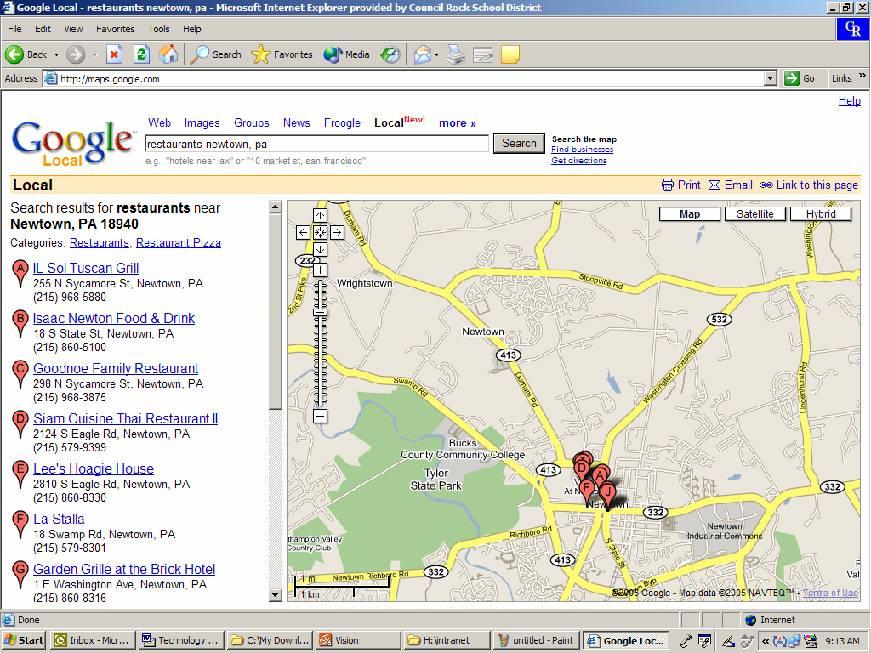The width and height of the screenshot is (871, 653).
Task: Open the Mail button dropdown arrow
Action: [x=437, y=55]
